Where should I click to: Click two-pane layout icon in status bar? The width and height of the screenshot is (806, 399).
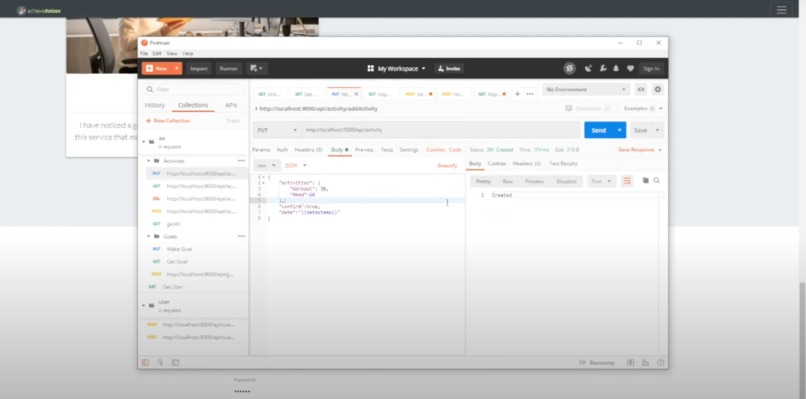click(x=630, y=362)
